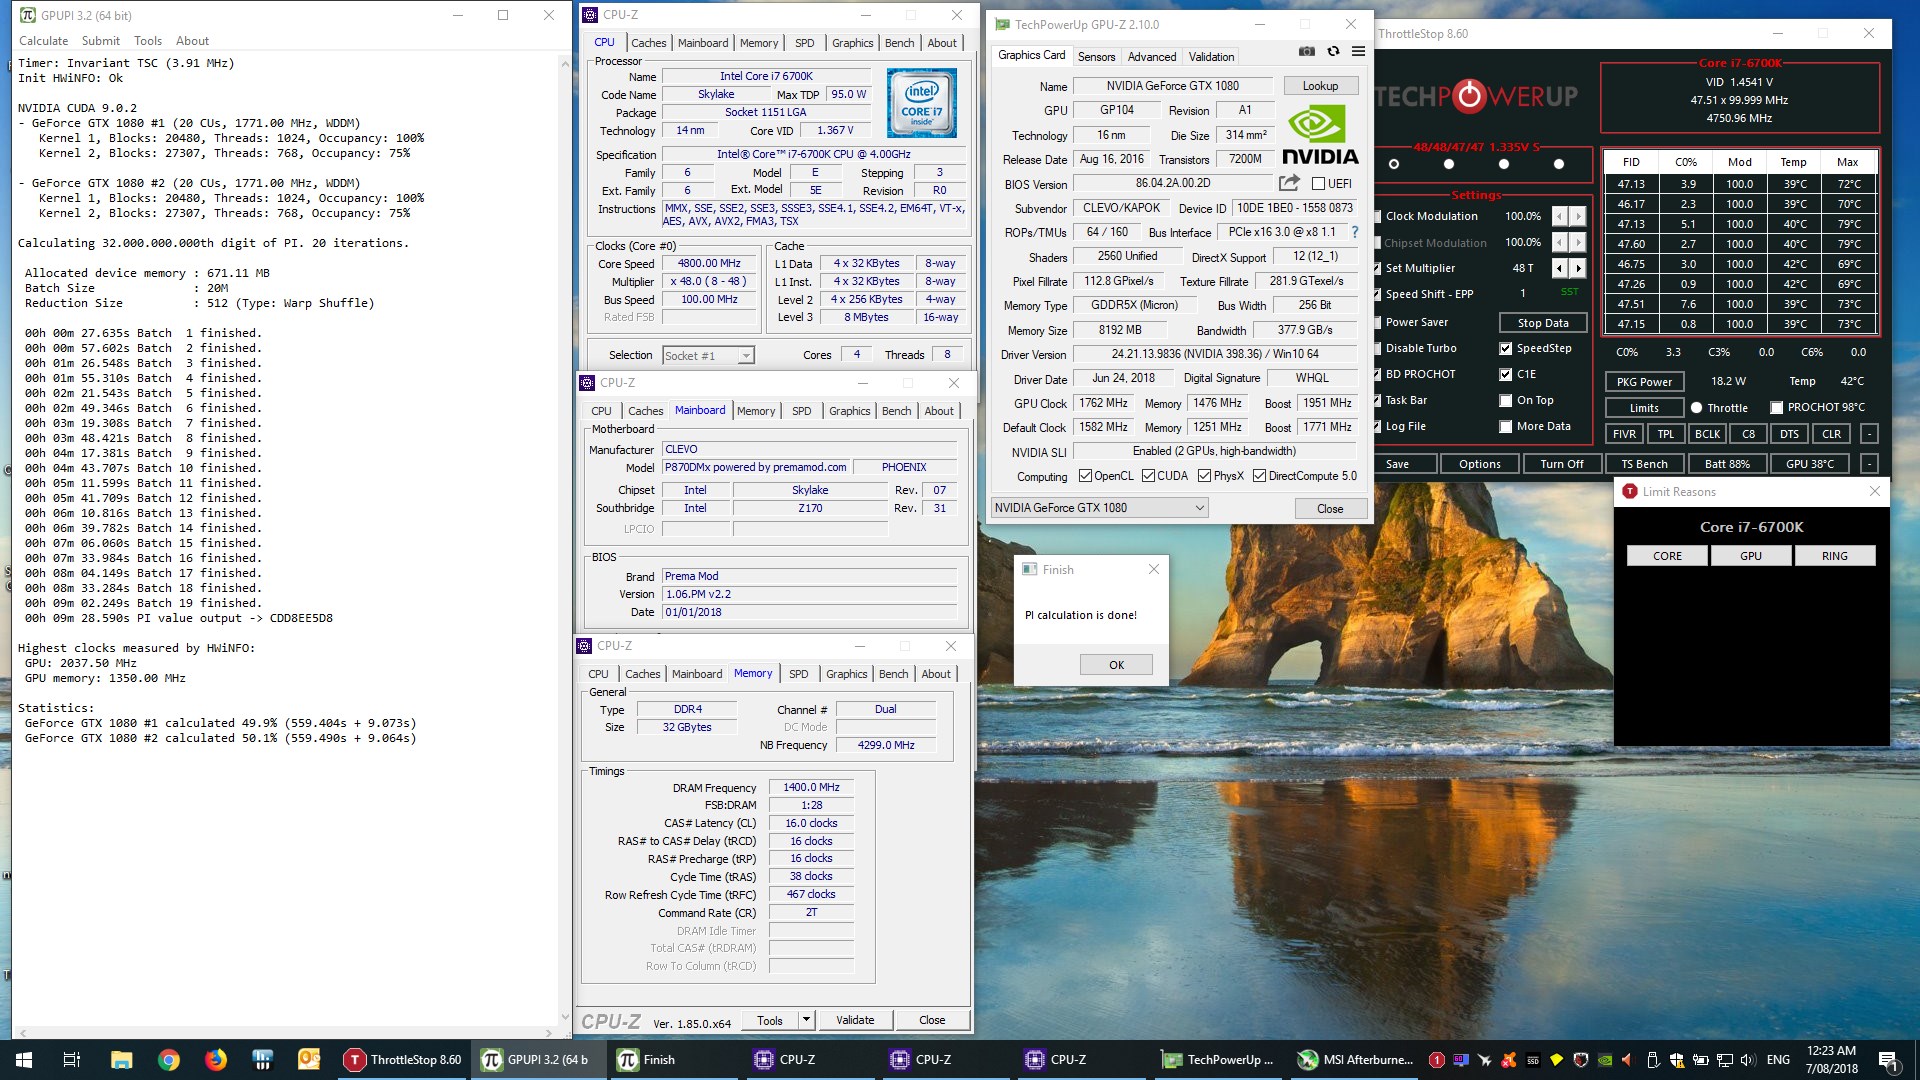1920x1080 pixels.
Task: Toggle the OpenCL checkbox
Action: pos(1085,476)
